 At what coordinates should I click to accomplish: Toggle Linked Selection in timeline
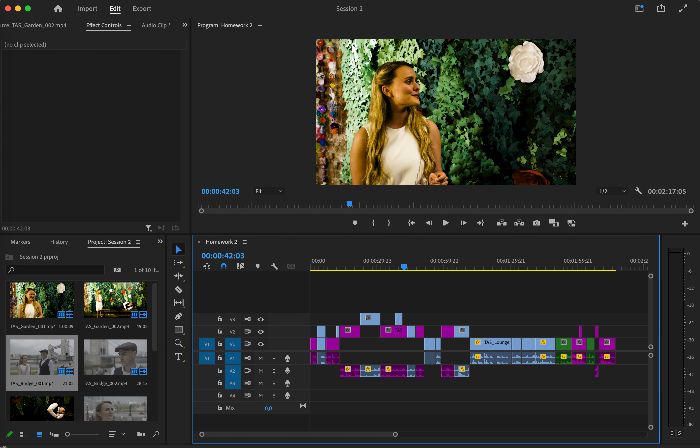point(240,266)
